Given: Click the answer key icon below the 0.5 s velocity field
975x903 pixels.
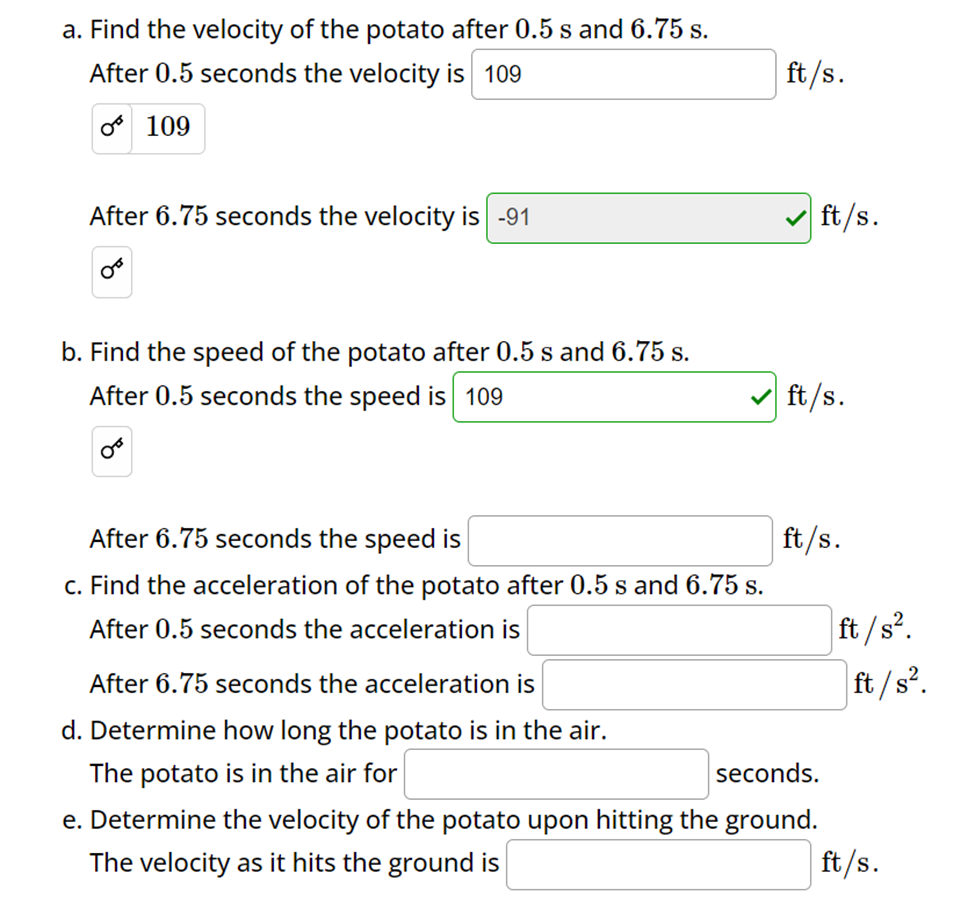Looking at the screenshot, I should pos(111,128).
